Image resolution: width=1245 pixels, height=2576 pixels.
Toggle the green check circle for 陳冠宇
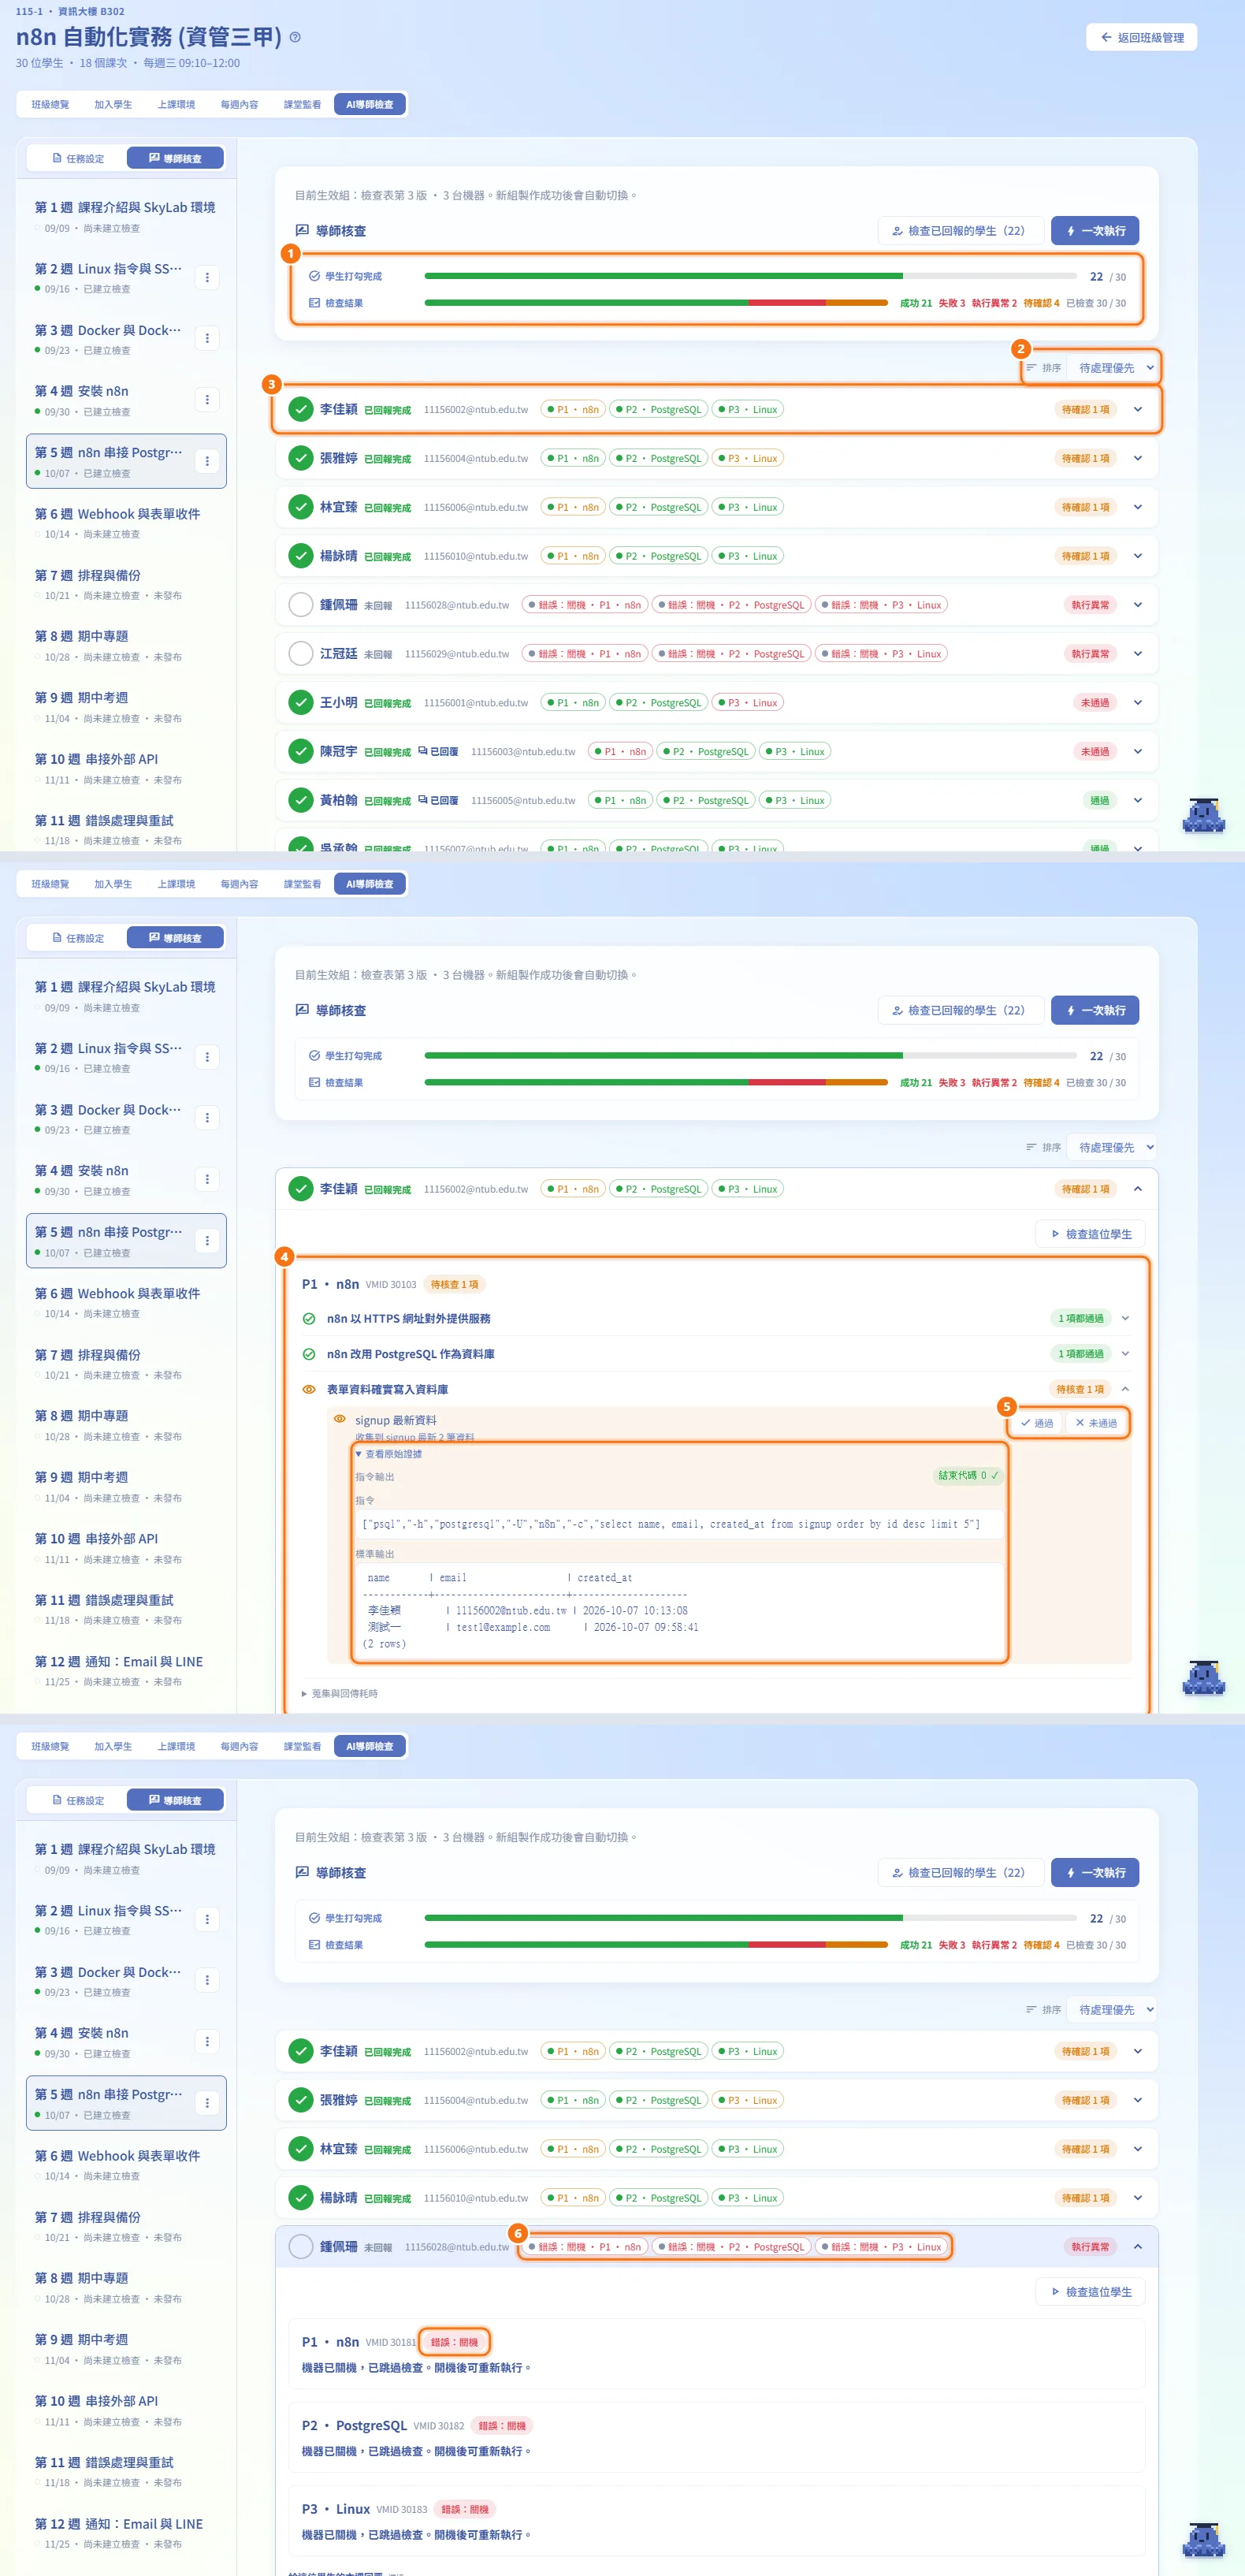pos(301,751)
